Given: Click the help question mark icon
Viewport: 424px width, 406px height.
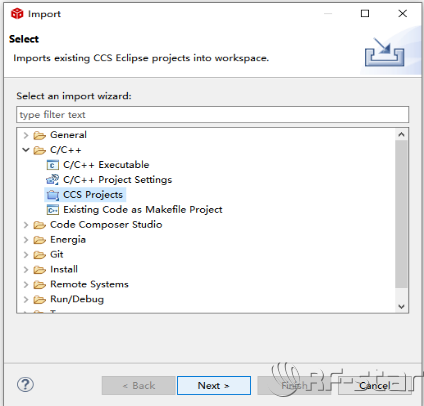Looking at the screenshot, I should pyautogui.click(x=25, y=385).
